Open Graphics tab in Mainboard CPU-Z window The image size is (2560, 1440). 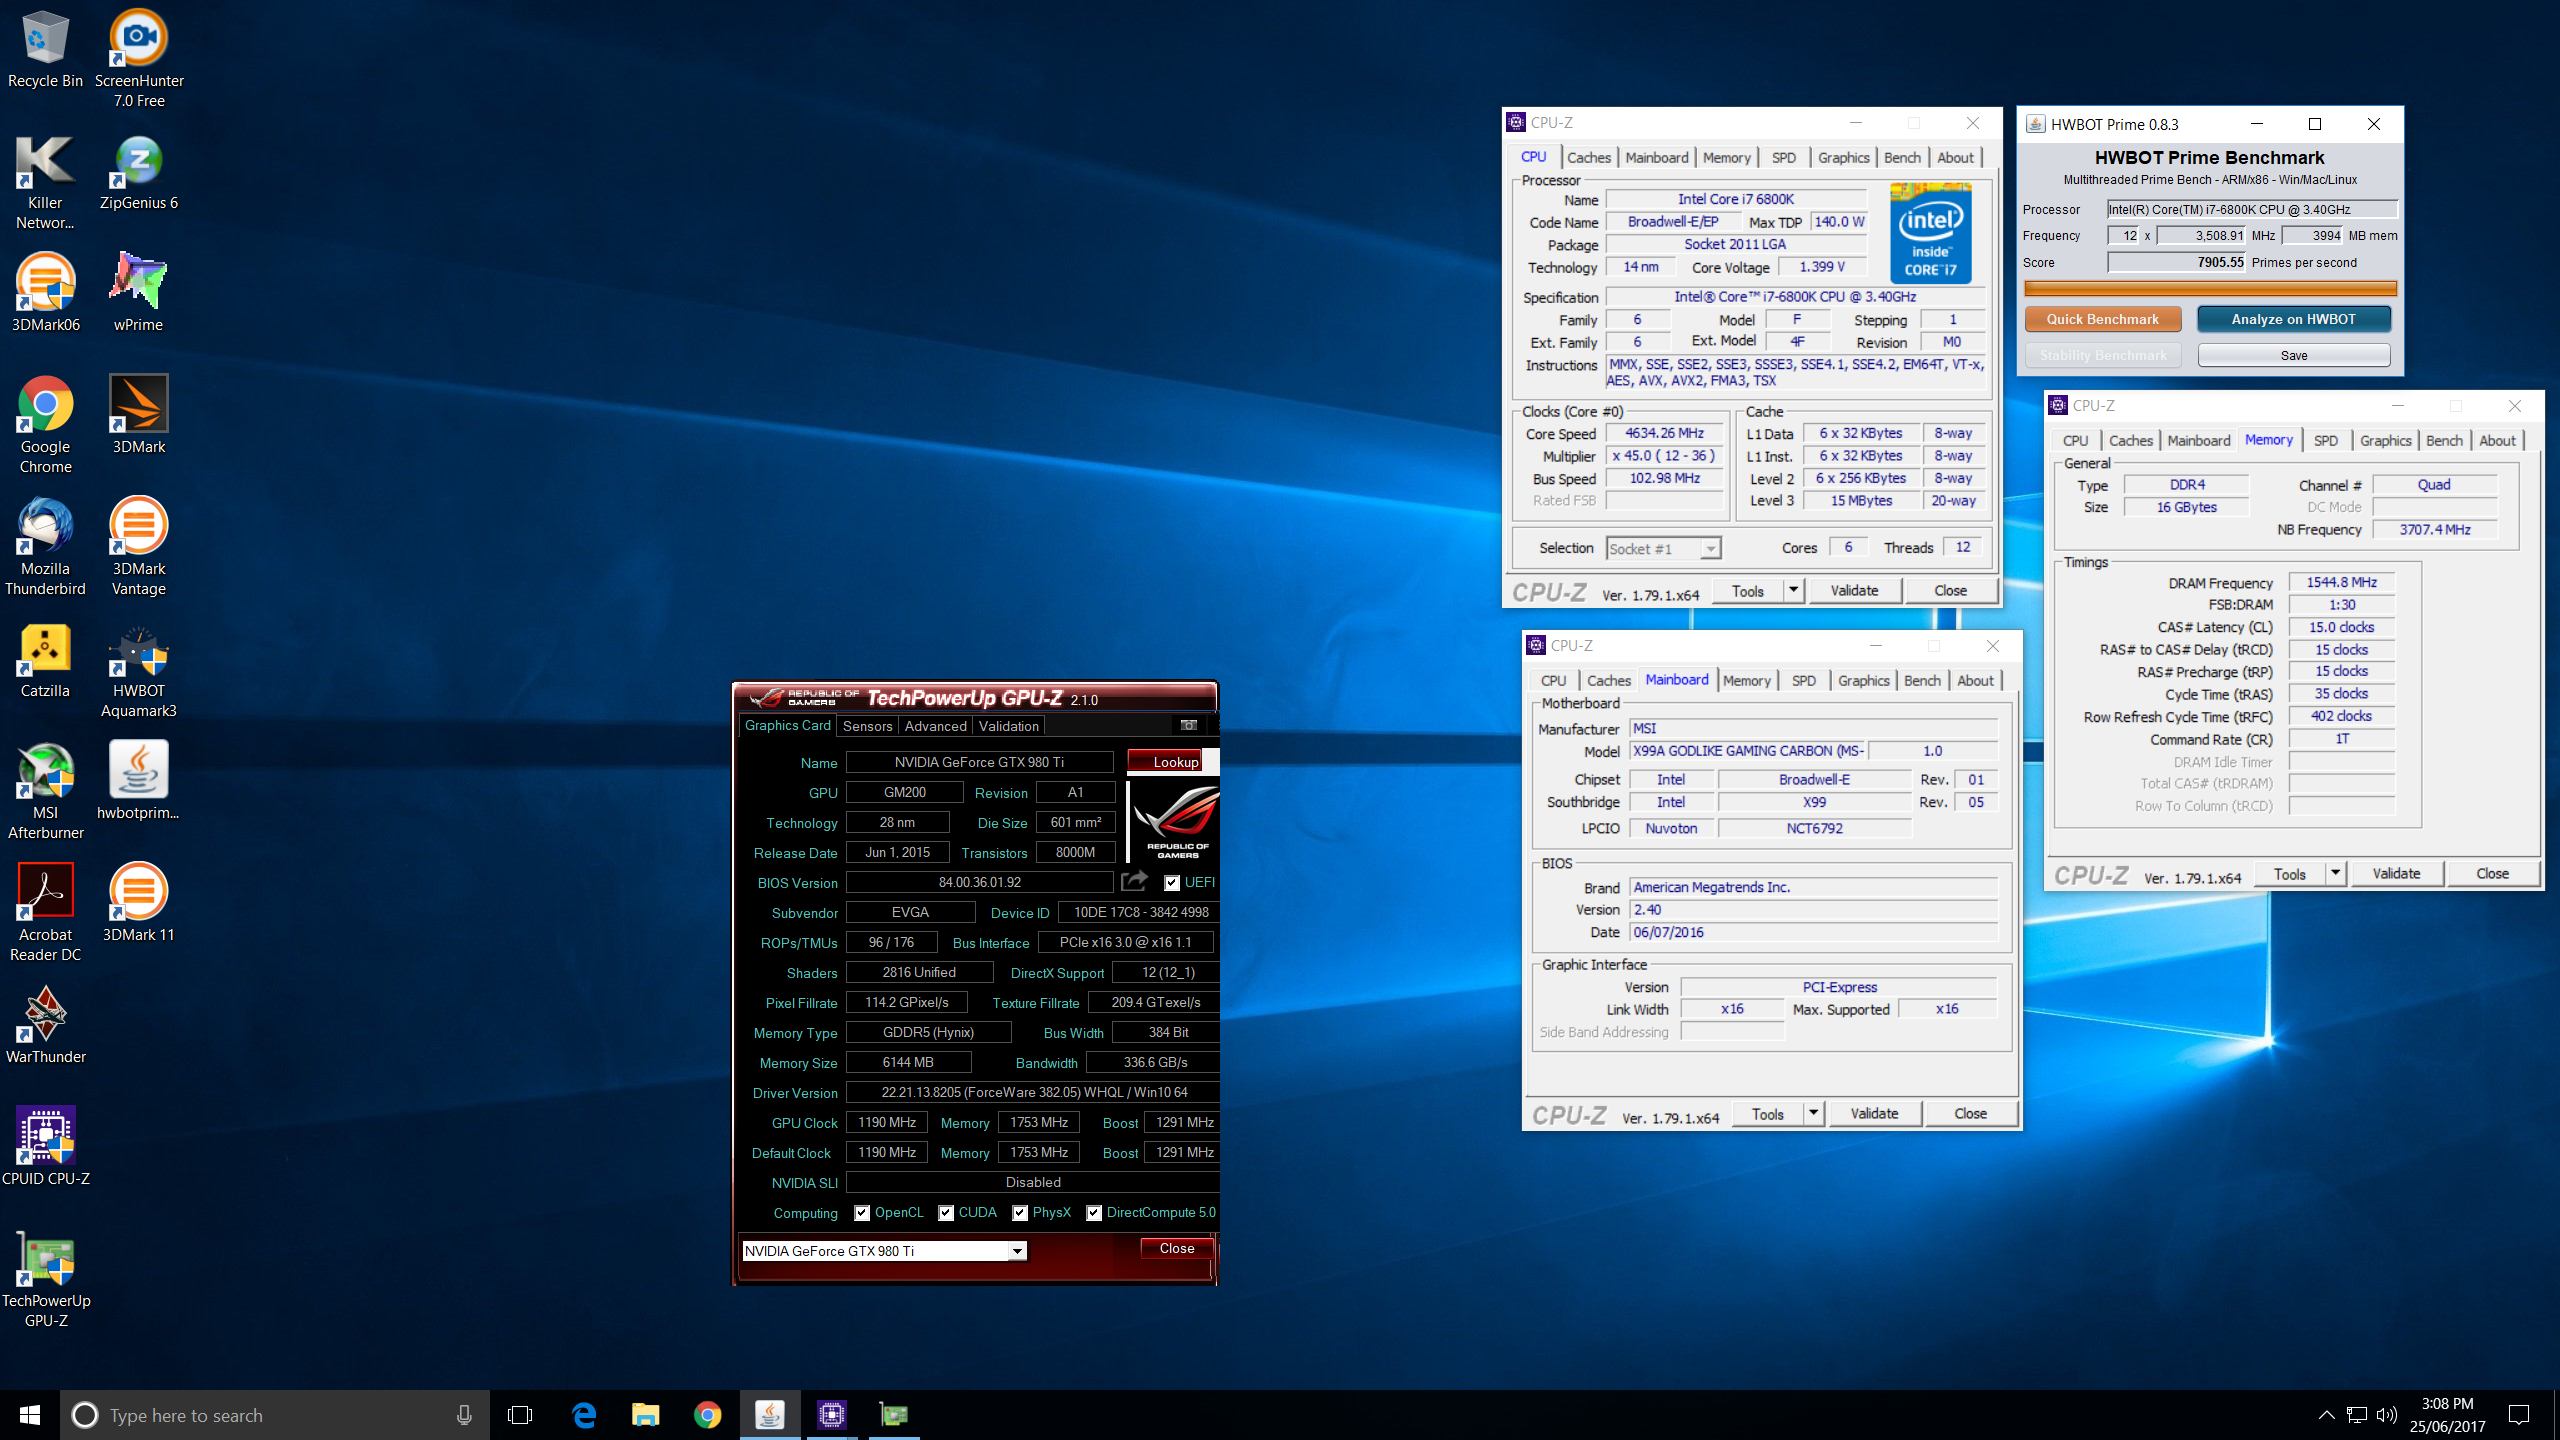click(1864, 681)
